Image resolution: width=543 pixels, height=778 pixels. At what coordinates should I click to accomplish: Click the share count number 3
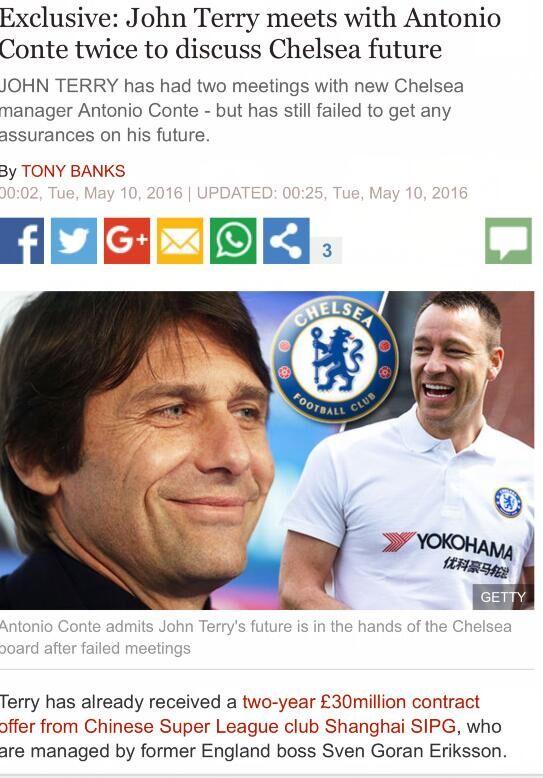[x=327, y=250]
